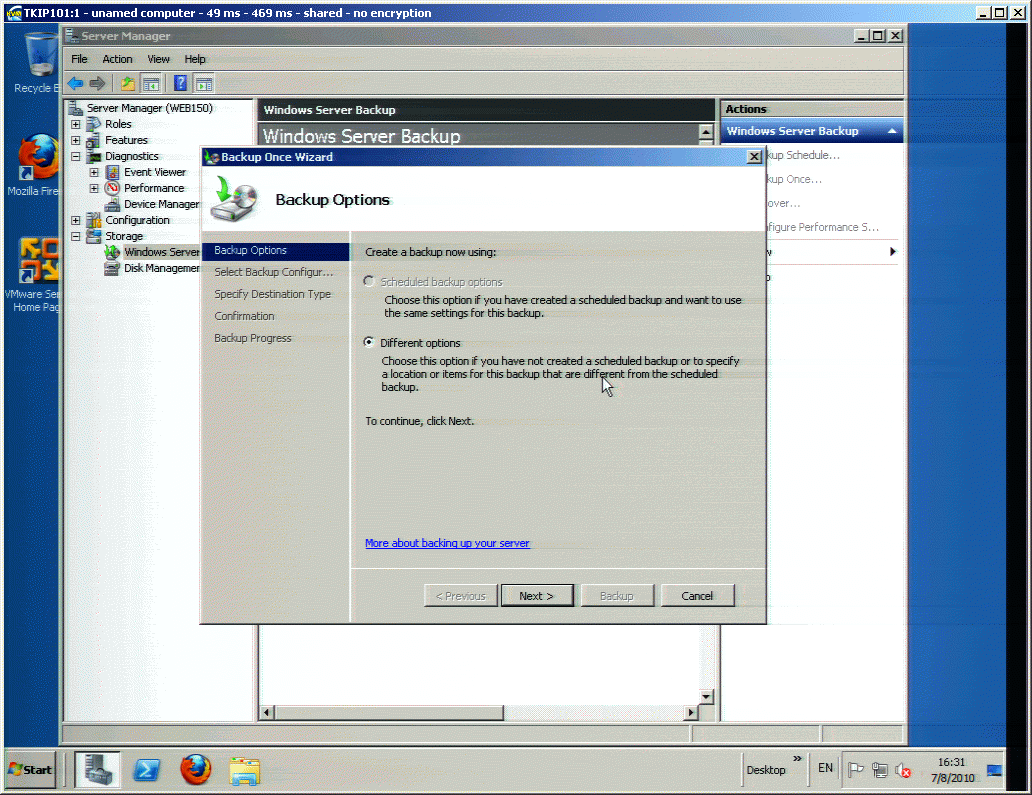Open More about backing up your server link
Image resolution: width=1032 pixels, height=795 pixels.
(x=447, y=543)
